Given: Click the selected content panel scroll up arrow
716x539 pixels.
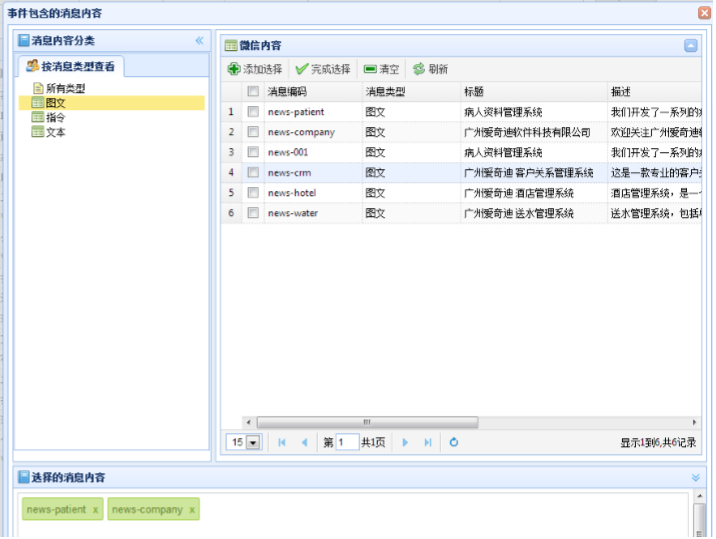Looking at the screenshot, I should 699,496.
